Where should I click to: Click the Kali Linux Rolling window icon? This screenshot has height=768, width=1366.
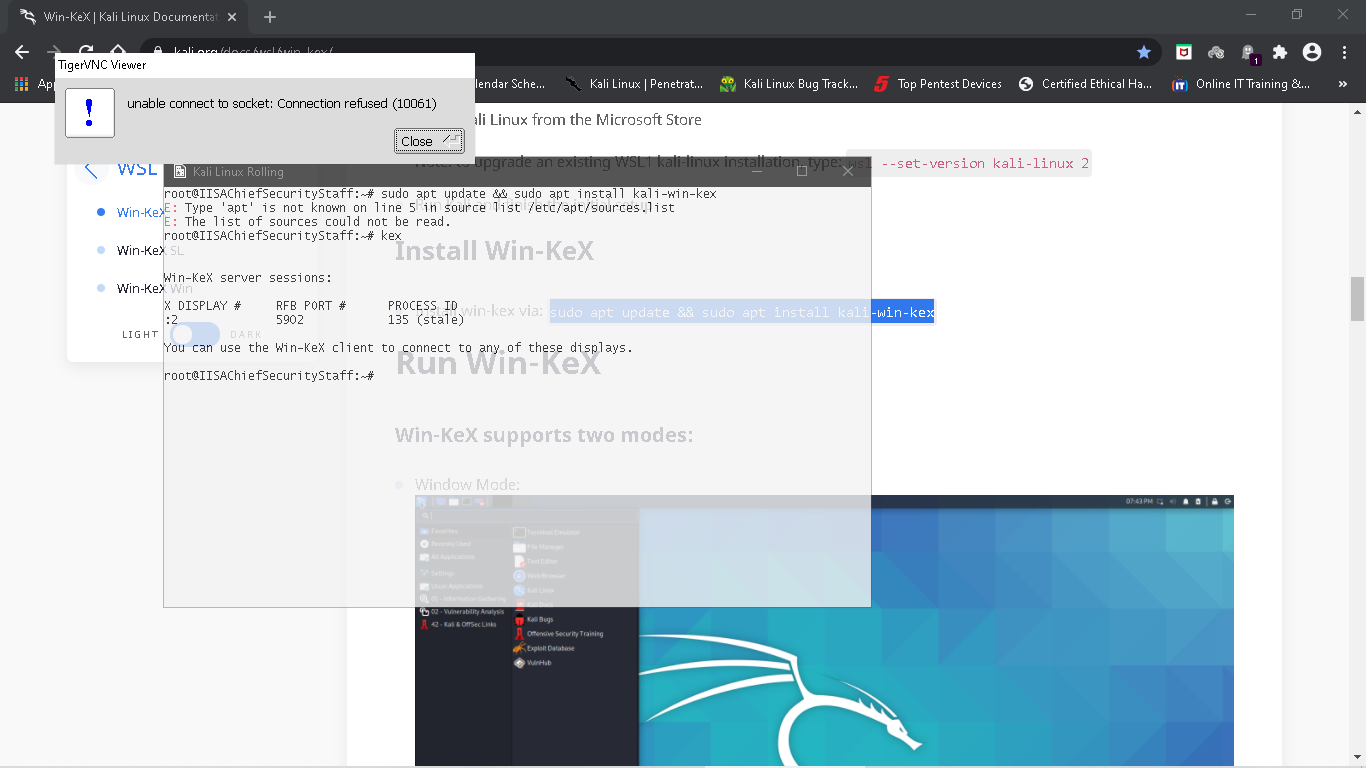179,172
